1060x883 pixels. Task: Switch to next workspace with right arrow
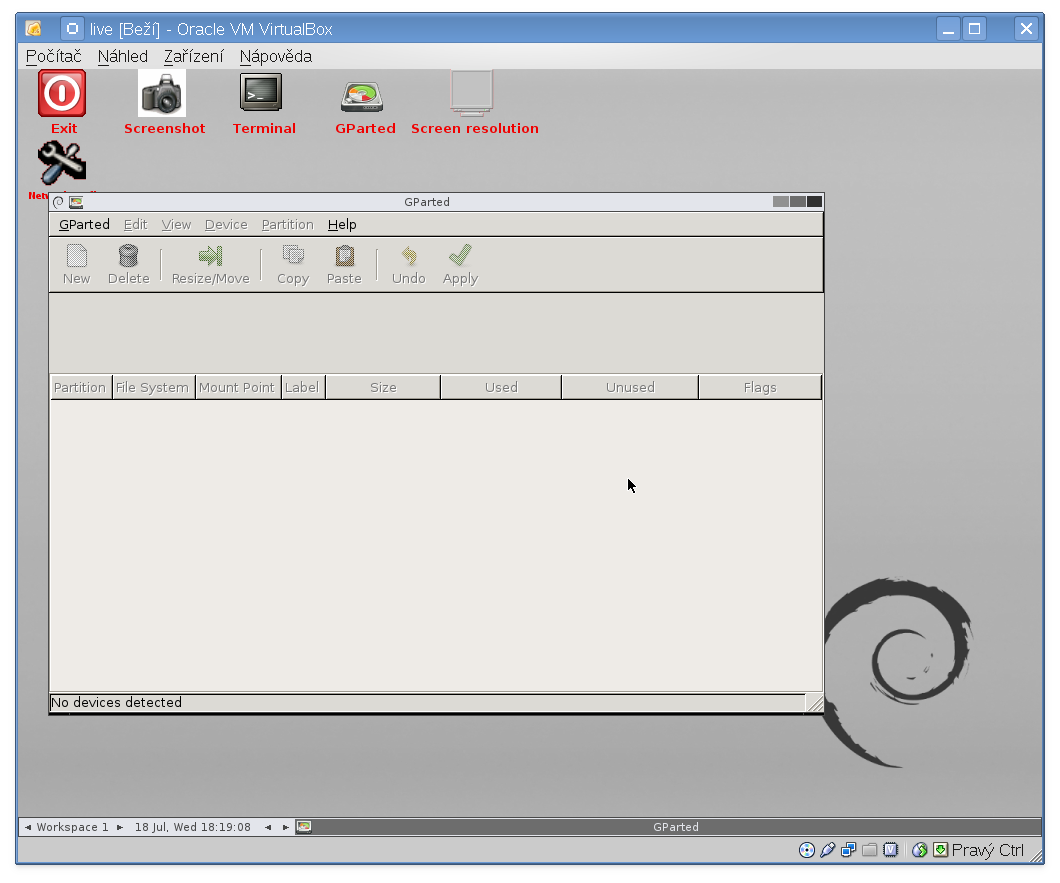pyautogui.click(x=120, y=828)
